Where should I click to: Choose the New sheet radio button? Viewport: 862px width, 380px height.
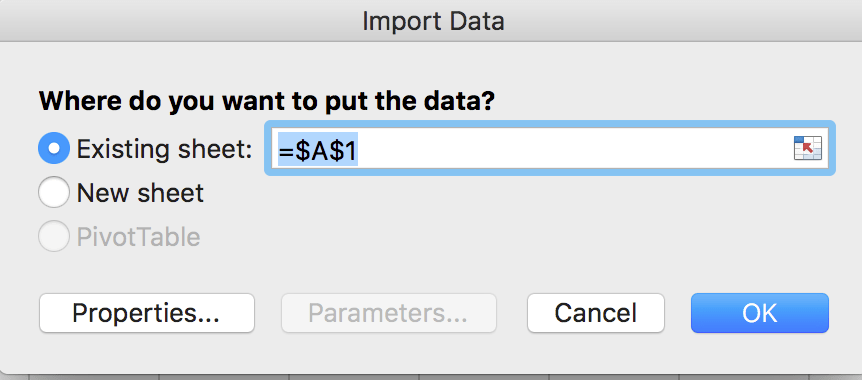click(x=54, y=192)
